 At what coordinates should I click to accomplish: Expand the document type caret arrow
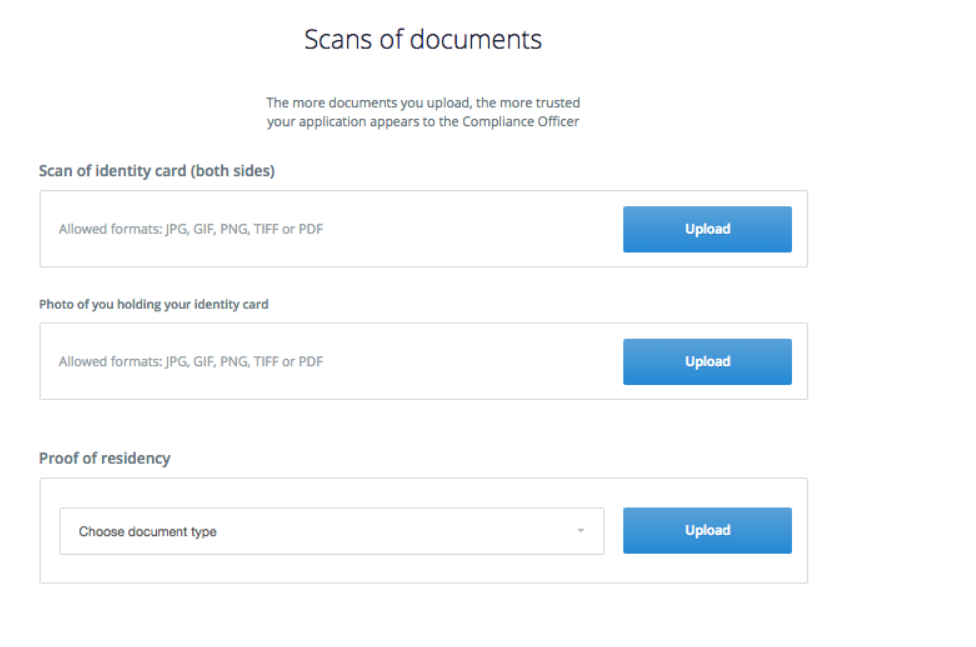tap(581, 531)
